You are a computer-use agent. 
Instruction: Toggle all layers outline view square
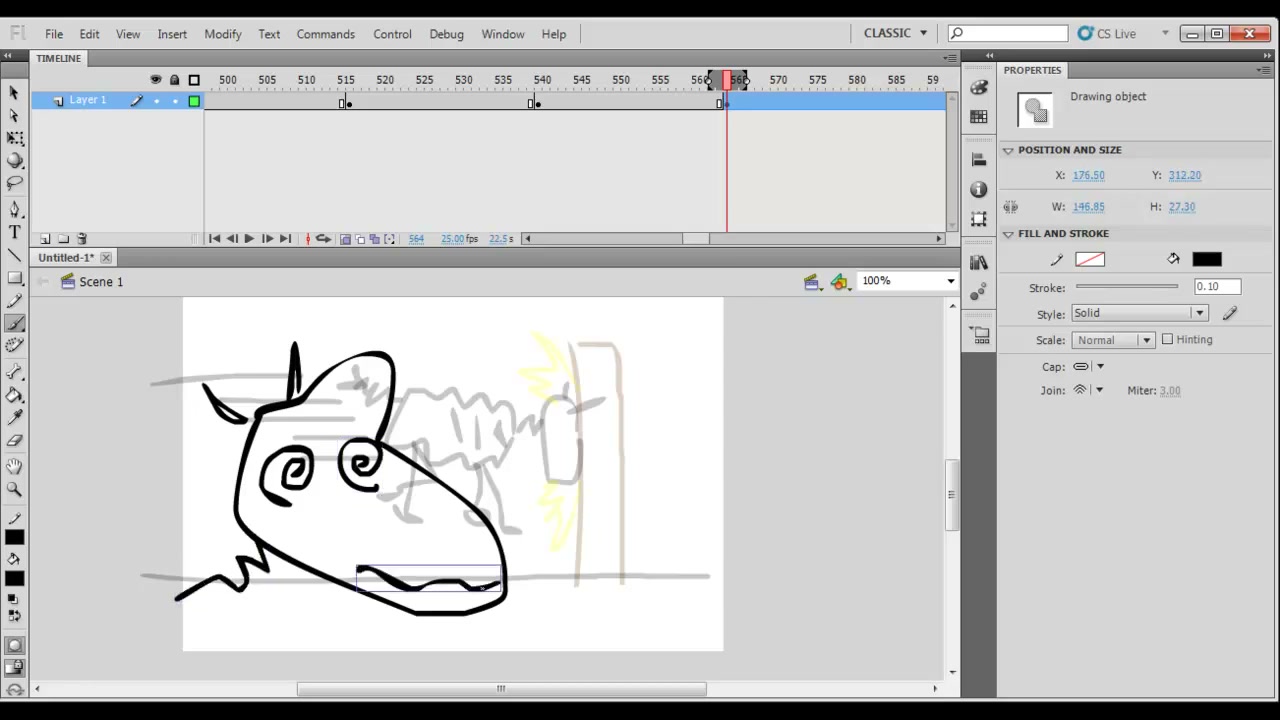(x=194, y=80)
